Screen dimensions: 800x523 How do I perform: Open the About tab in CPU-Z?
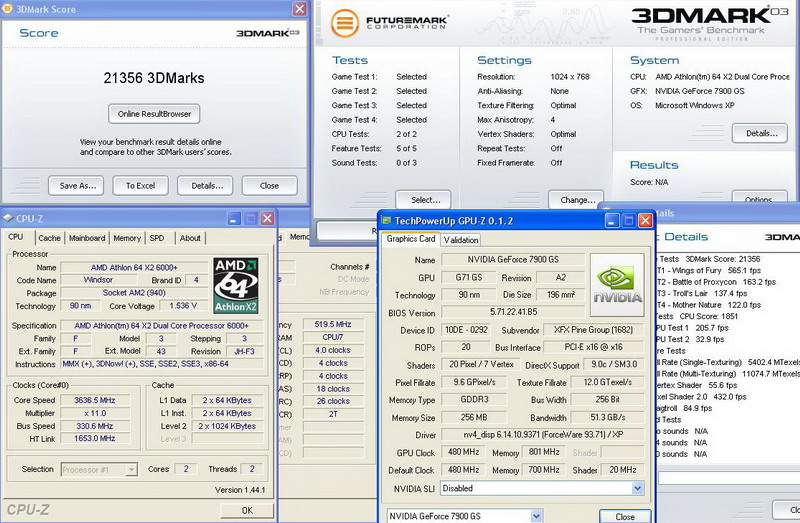pyautogui.click(x=190, y=238)
